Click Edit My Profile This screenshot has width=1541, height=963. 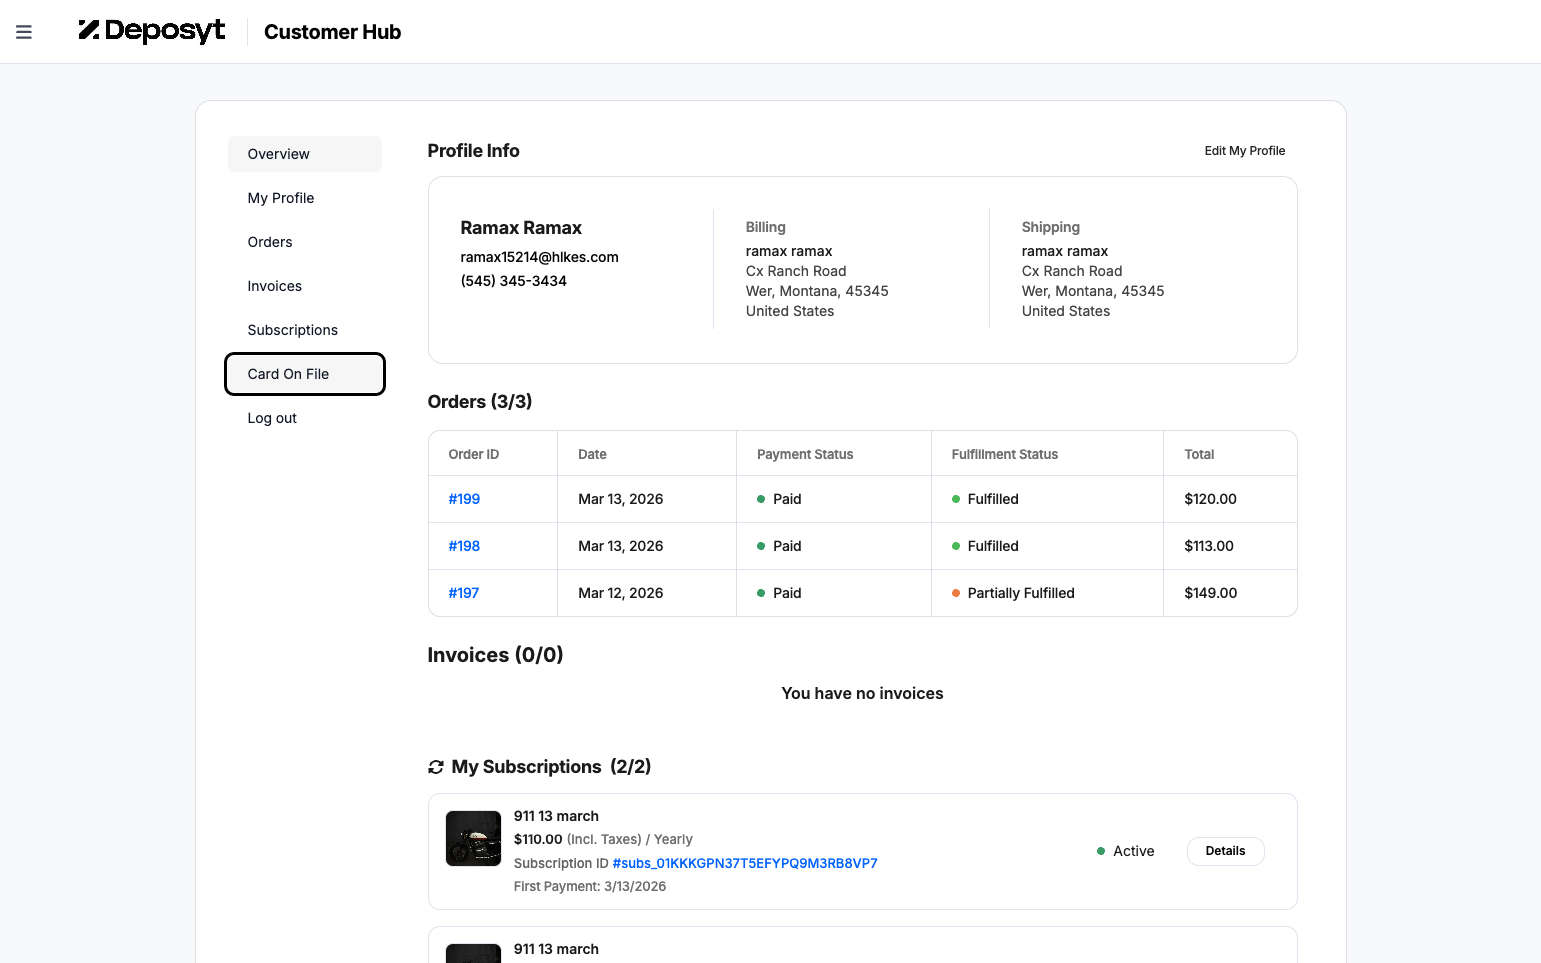point(1245,151)
